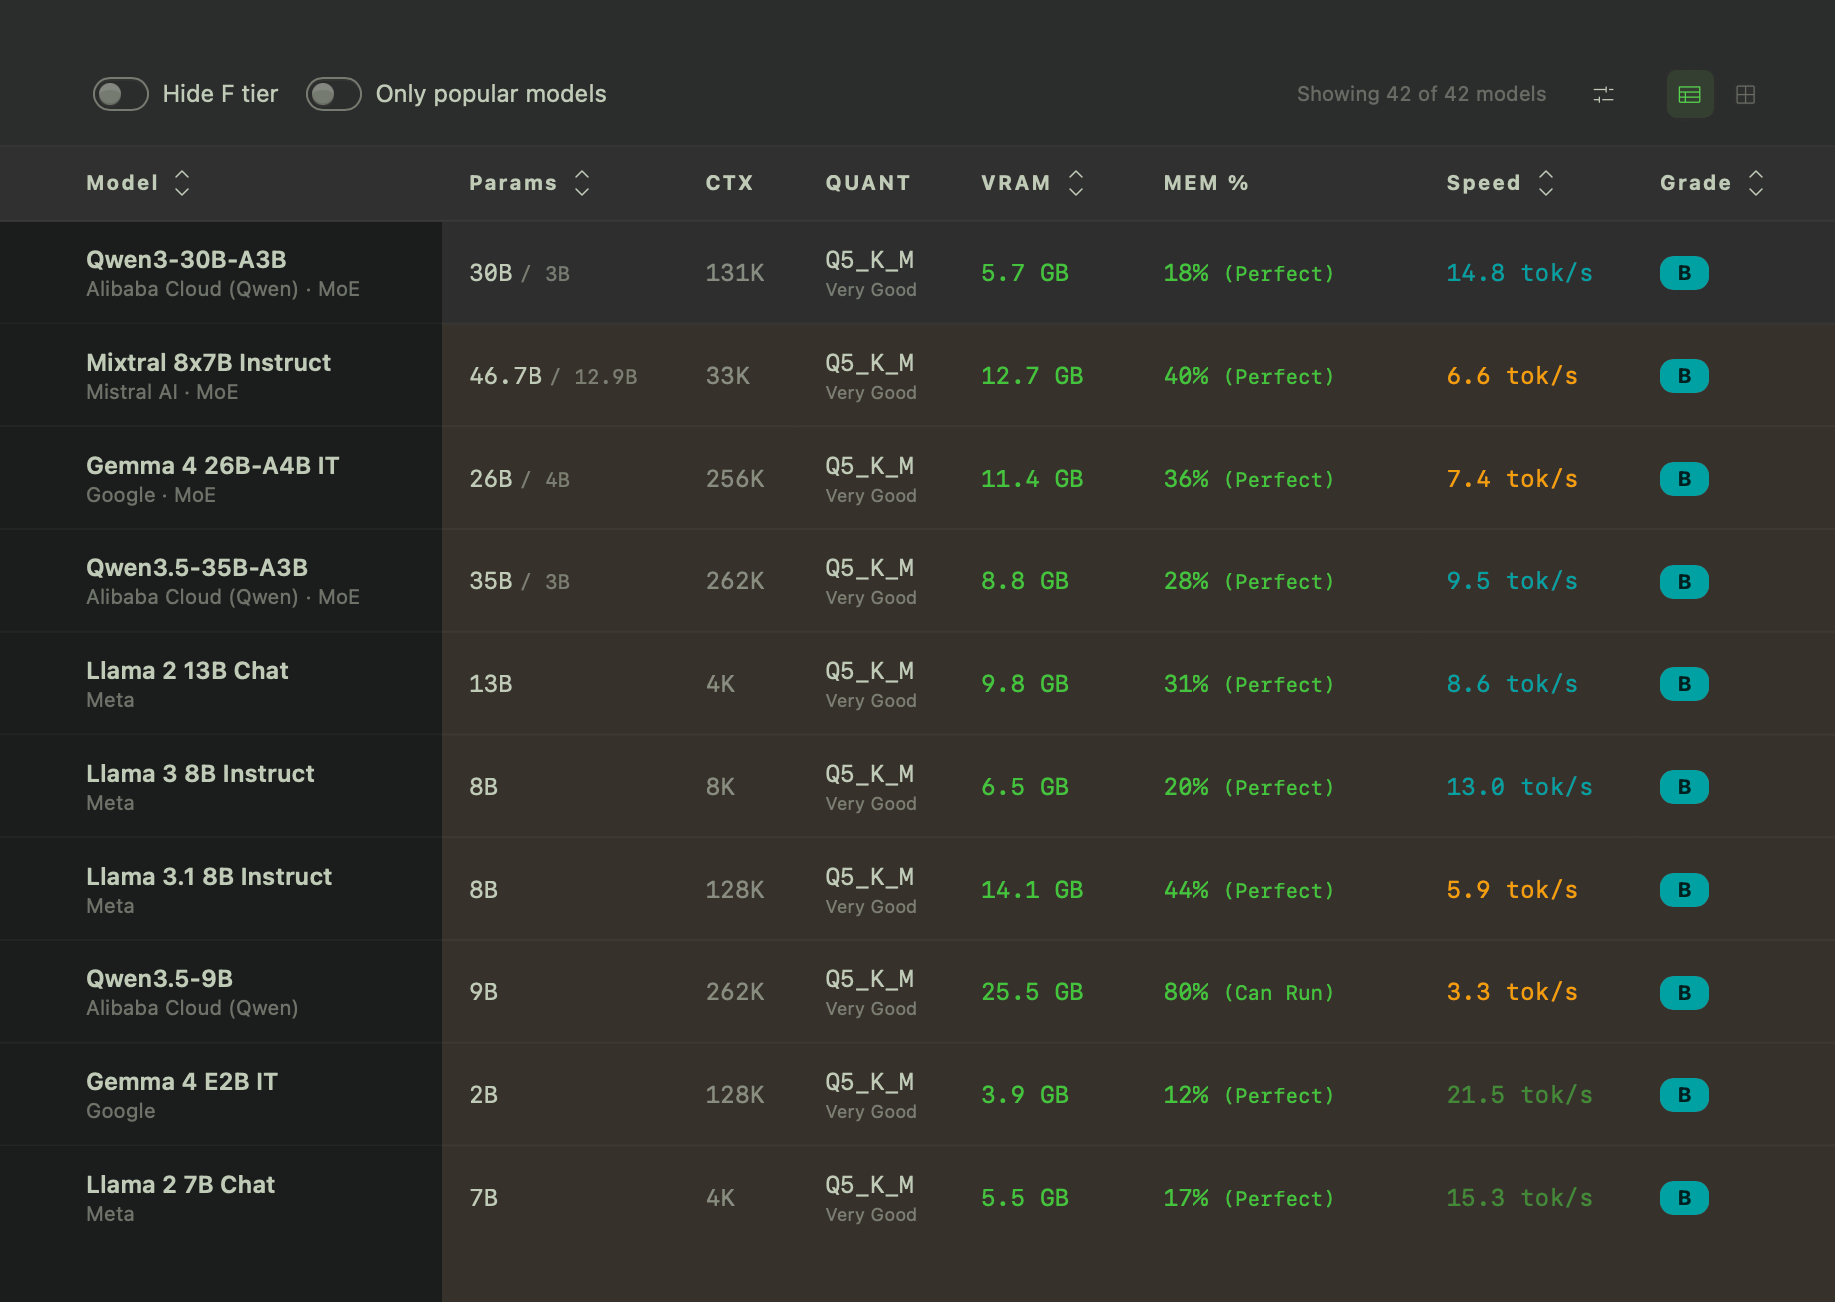Sort by Speed column arrows

tap(1546, 183)
